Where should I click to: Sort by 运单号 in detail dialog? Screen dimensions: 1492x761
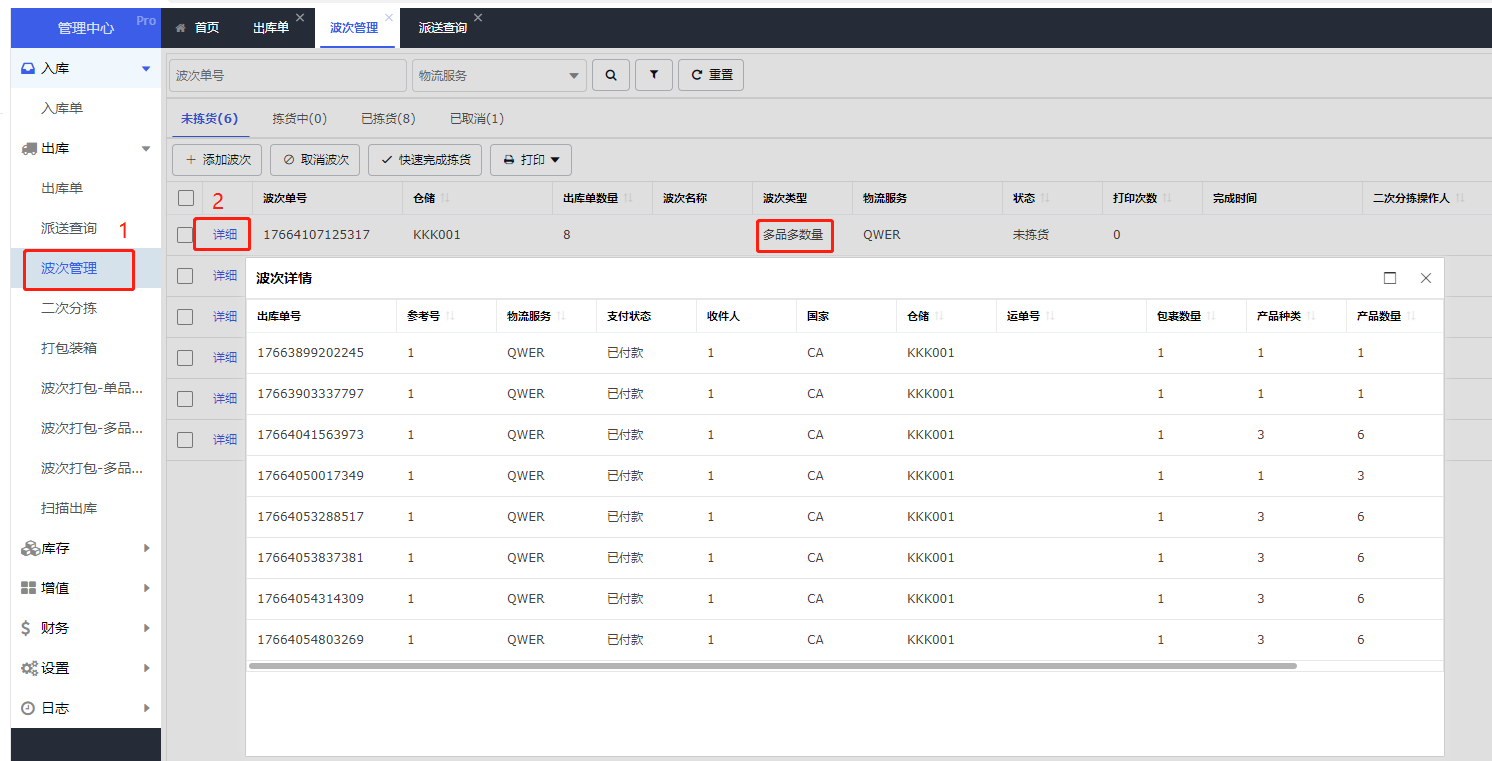tap(1050, 316)
